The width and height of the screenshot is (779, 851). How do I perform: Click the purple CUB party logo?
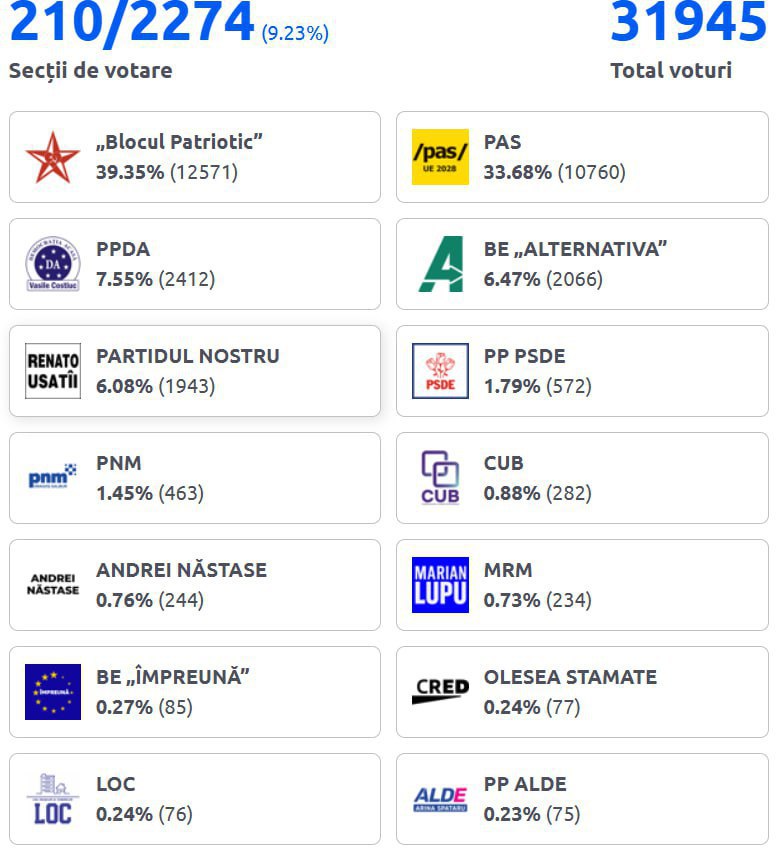[440, 478]
